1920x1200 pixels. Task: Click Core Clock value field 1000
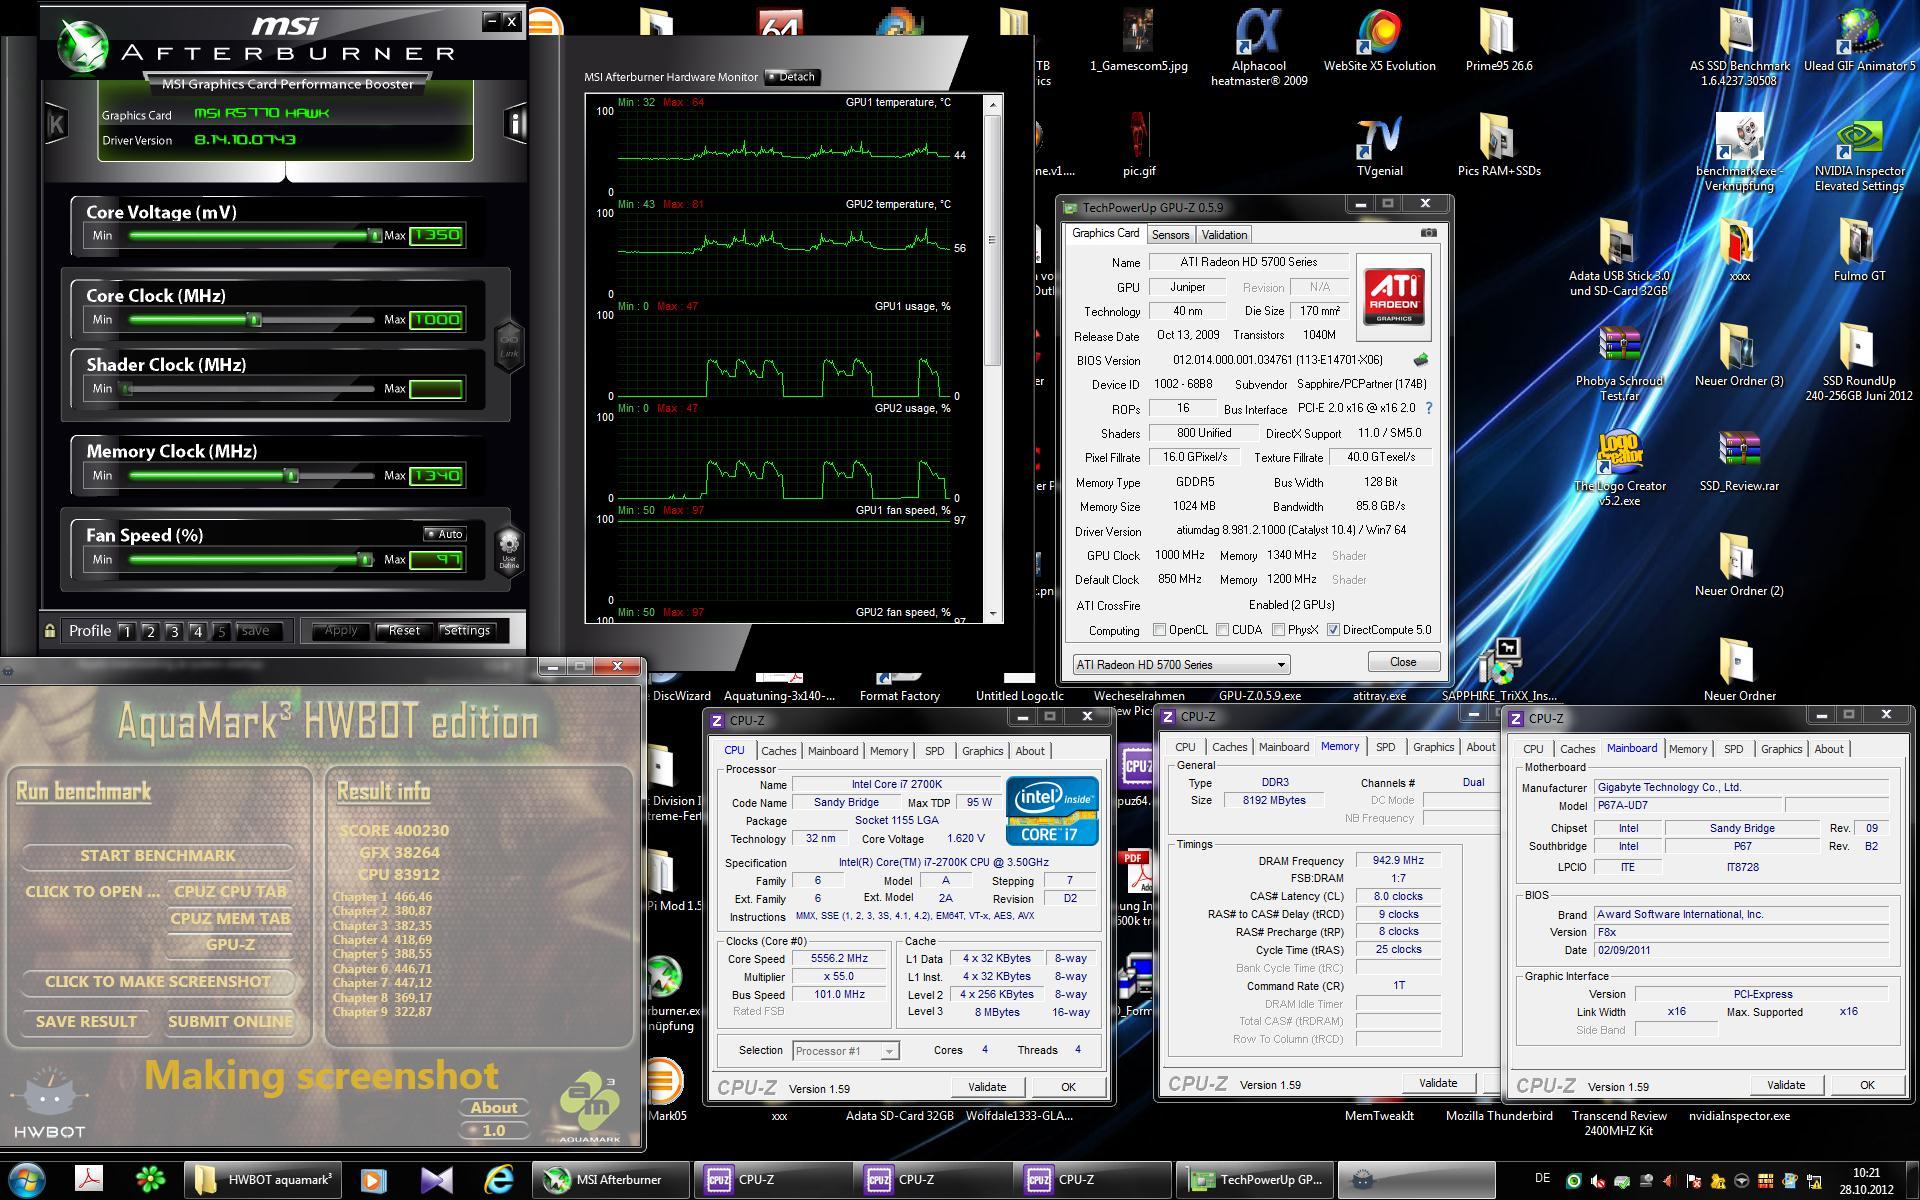click(436, 320)
